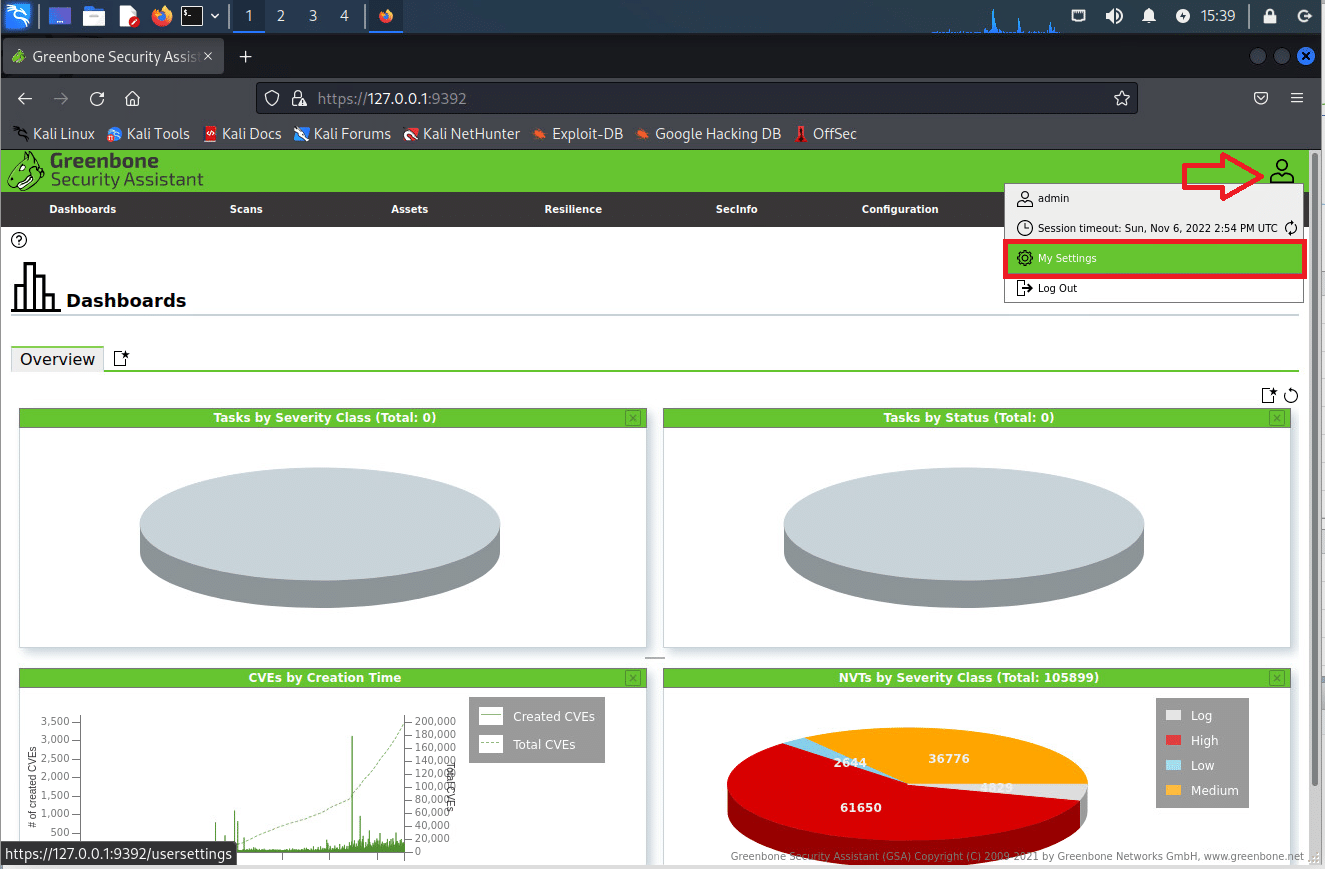Open the Google Hacking DB bookmark

click(x=708, y=134)
